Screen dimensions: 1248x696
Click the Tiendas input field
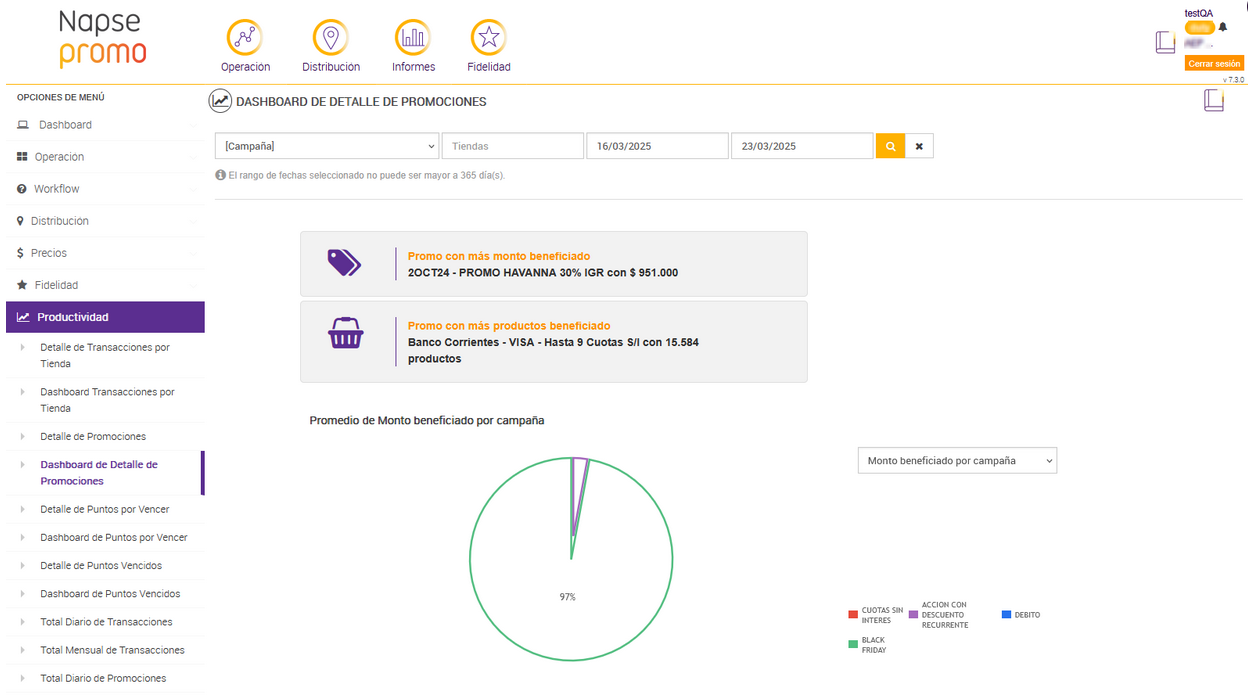512,146
